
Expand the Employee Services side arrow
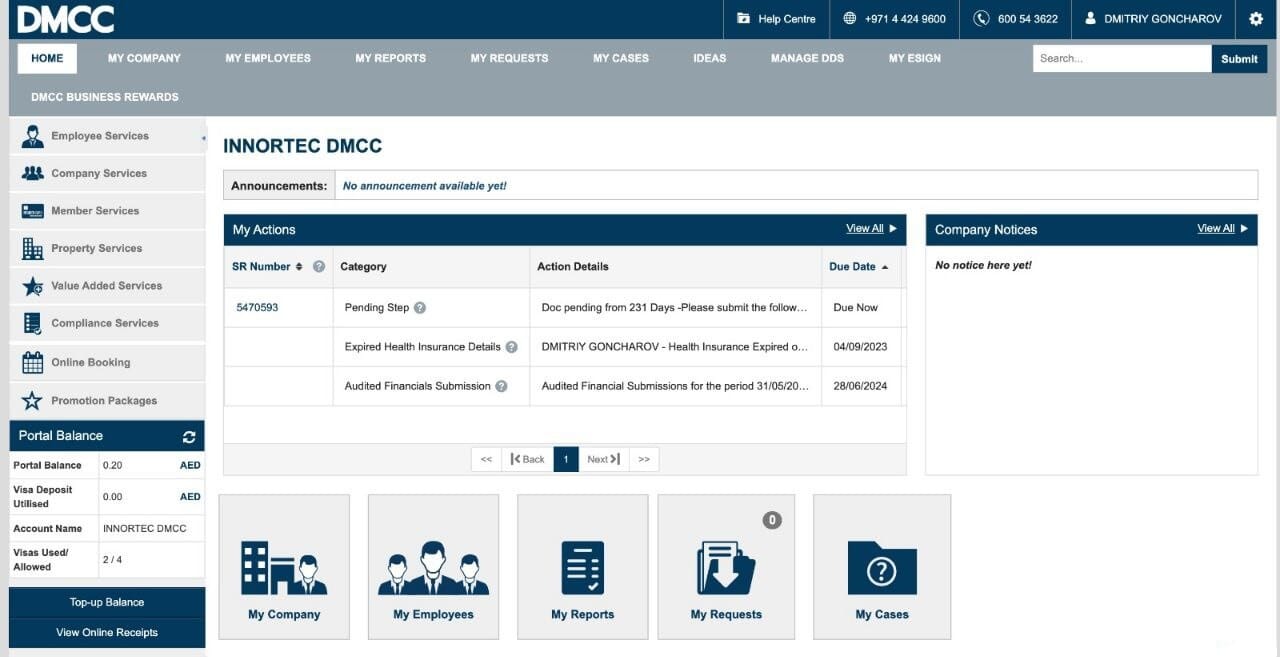click(x=203, y=137)
